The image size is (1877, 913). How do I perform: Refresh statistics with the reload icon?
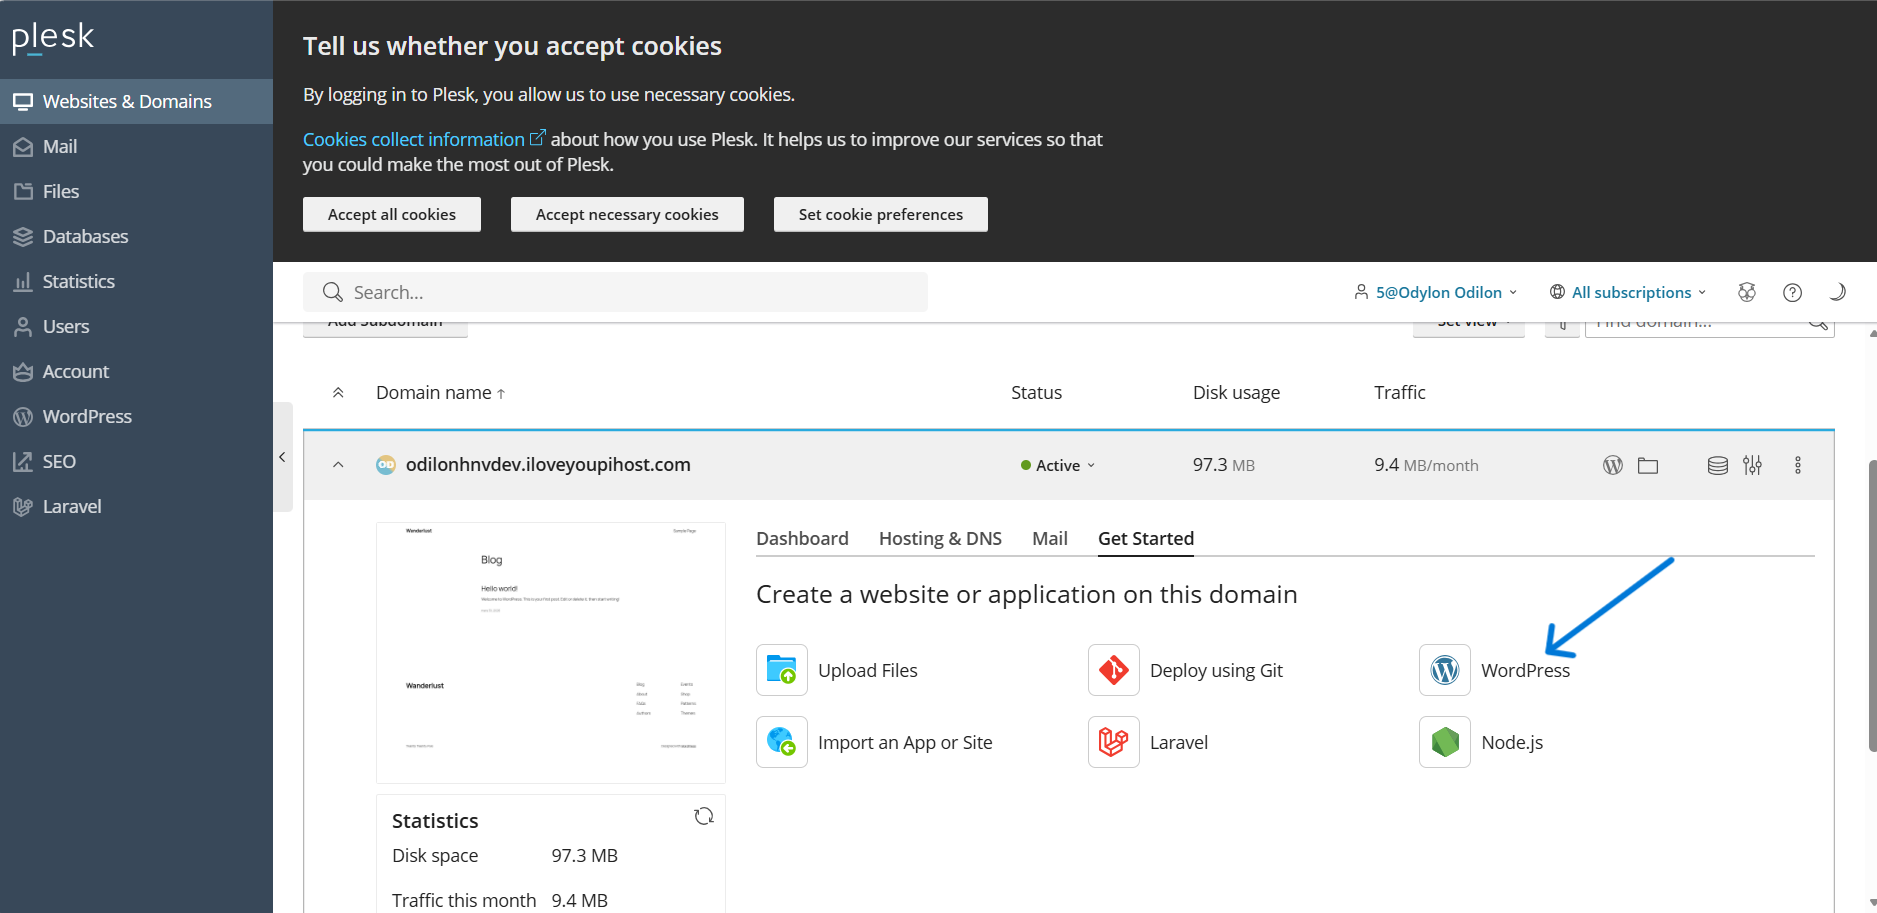tap(704, 816)
